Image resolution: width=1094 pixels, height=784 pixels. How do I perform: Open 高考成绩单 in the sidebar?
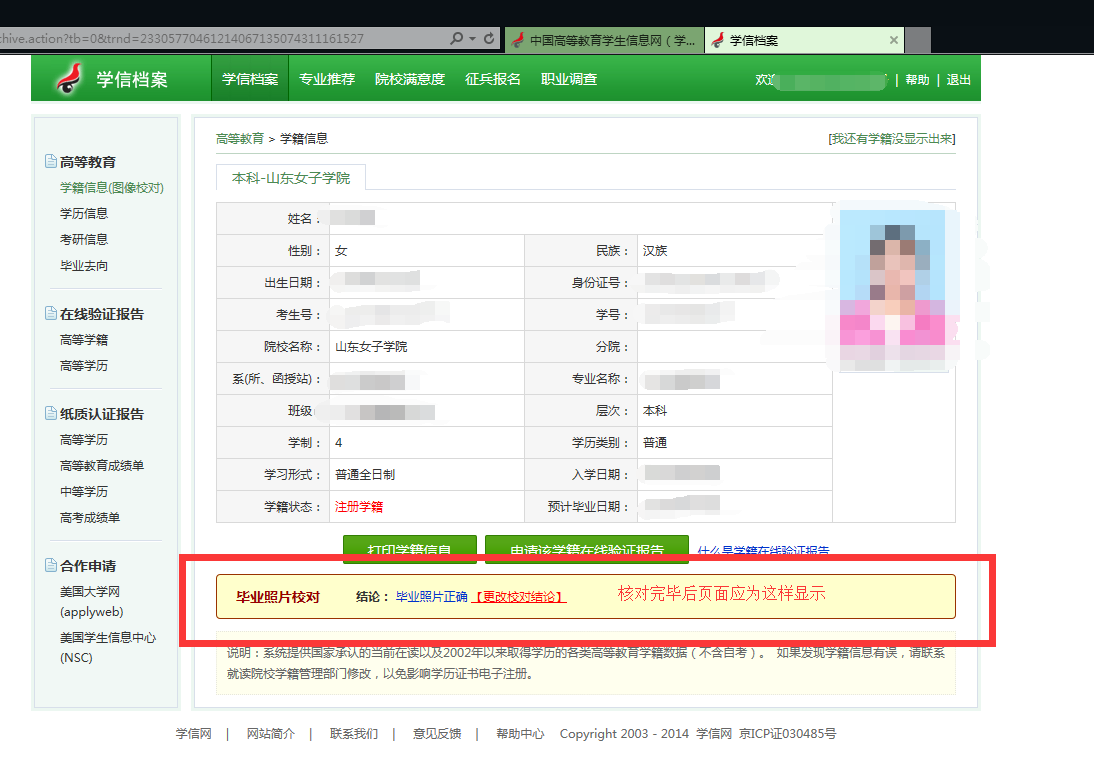pos(90,518)
